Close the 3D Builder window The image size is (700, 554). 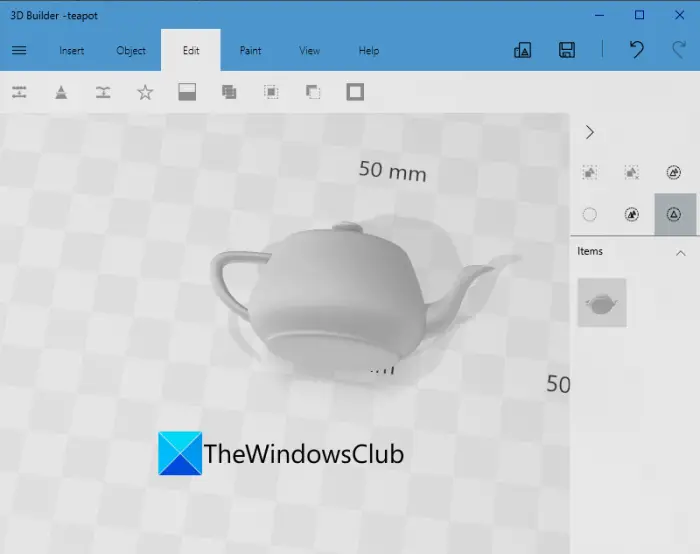[679, 15]
